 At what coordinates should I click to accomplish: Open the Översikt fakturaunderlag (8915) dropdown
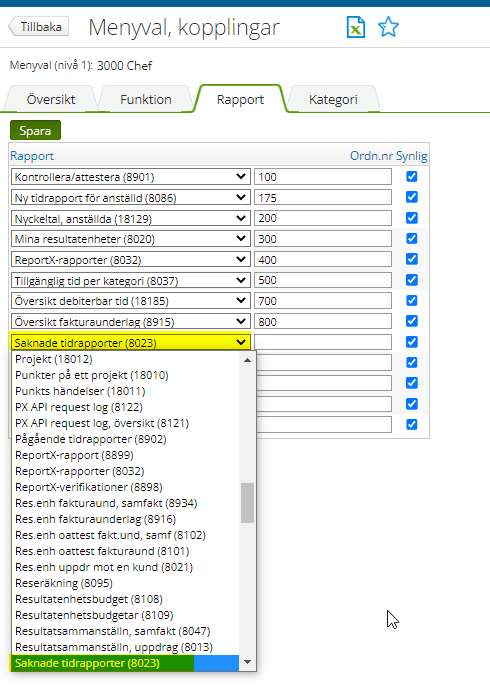tap(131, 322)
